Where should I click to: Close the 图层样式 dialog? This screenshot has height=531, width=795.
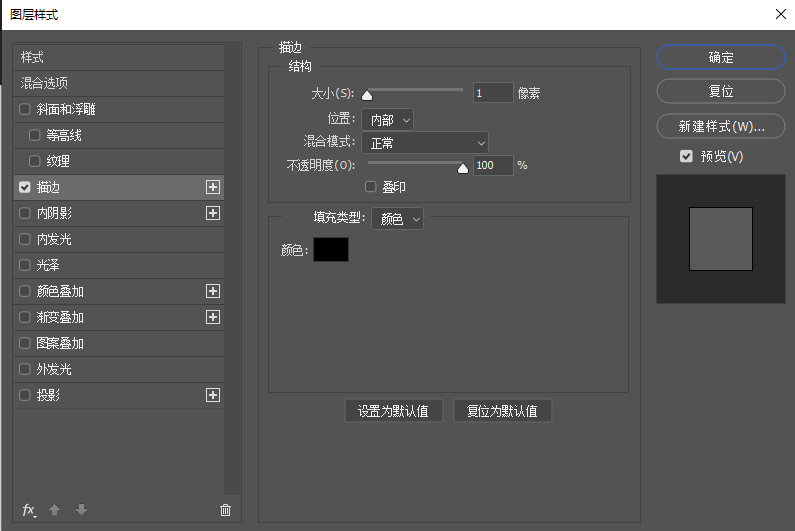tap(781, 14)
